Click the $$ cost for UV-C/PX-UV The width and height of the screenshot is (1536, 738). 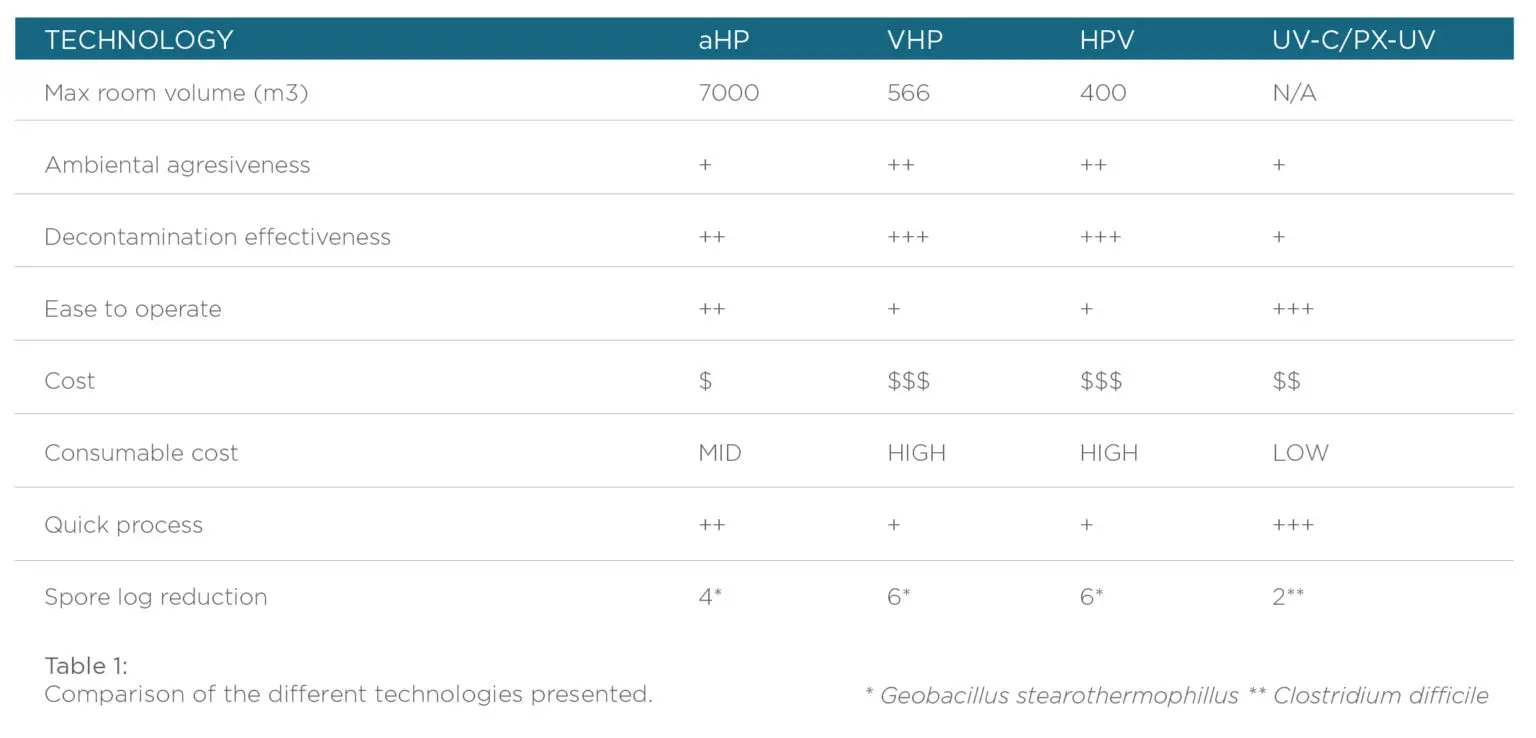coord(1286,381)
